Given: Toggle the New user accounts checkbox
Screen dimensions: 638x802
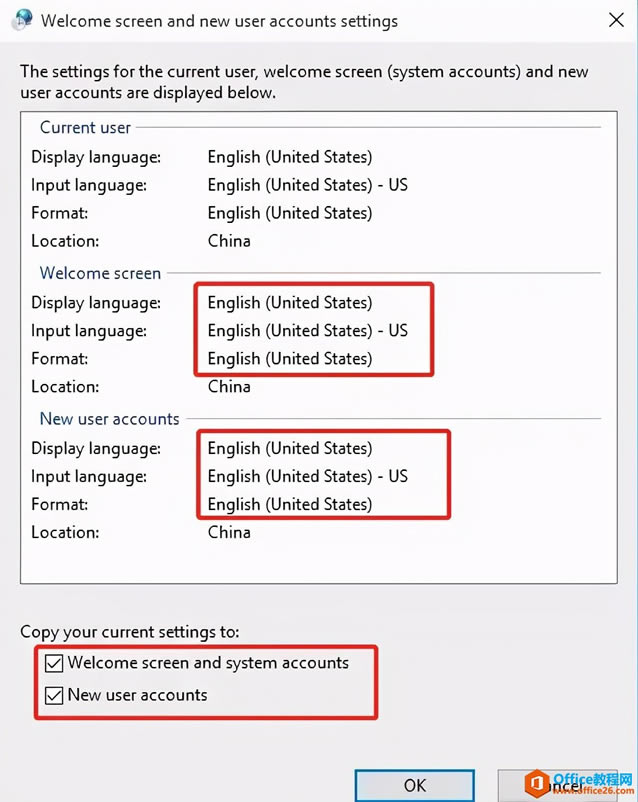Looking at the screenshot, I should (54, 696).
